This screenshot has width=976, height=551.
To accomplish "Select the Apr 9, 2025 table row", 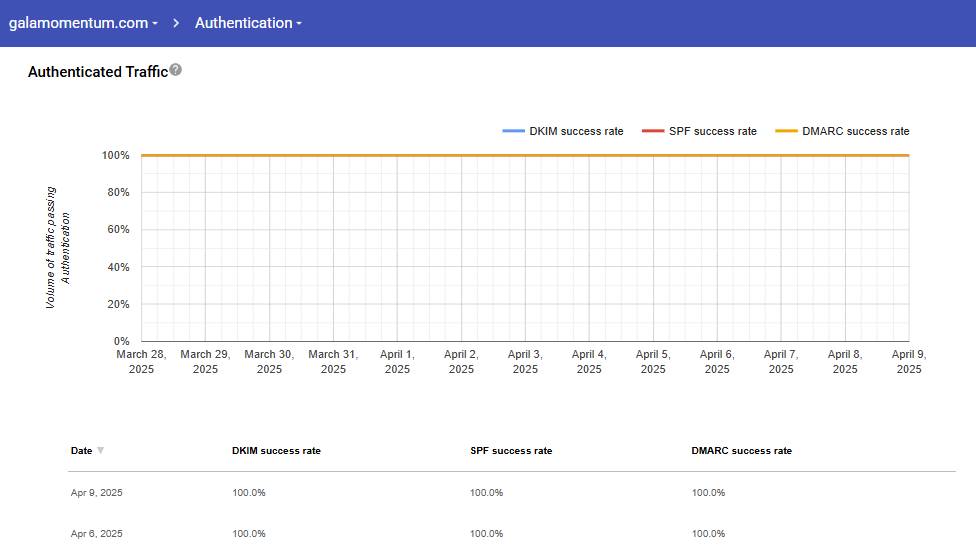I will [x=97, y=493].
